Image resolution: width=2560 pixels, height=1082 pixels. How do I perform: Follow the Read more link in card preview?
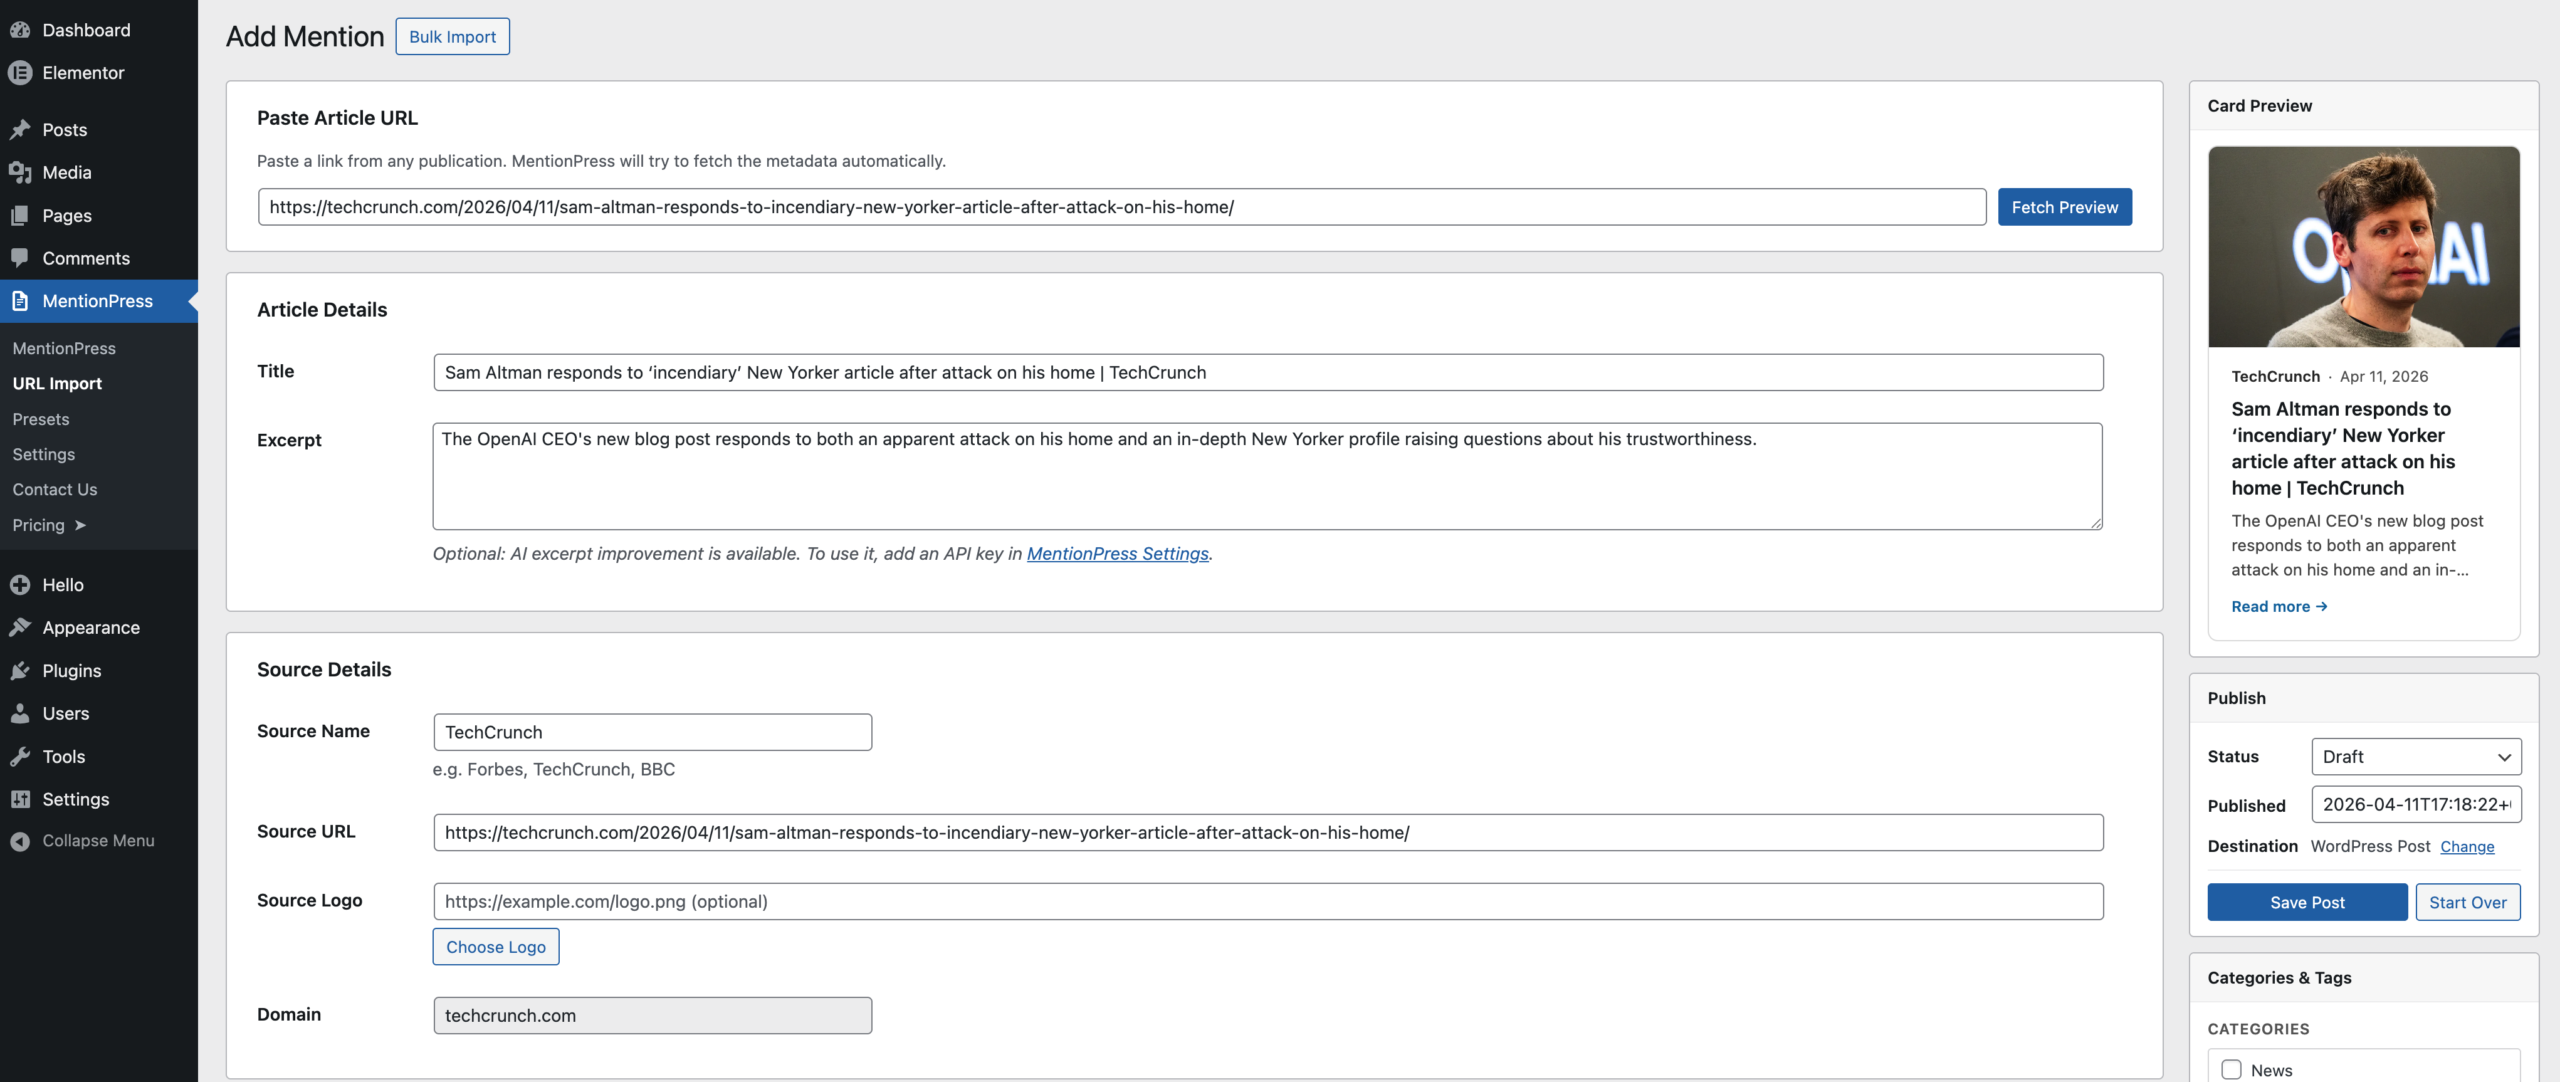(x=2278, y=606)
